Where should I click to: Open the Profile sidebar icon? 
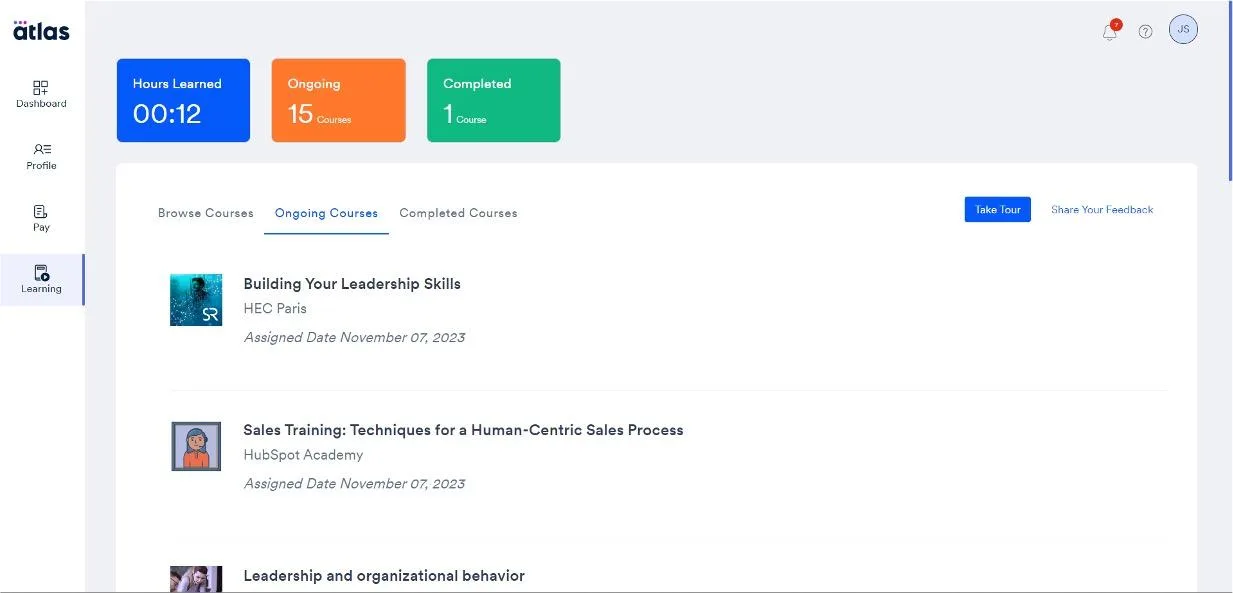tap(41, 149)
